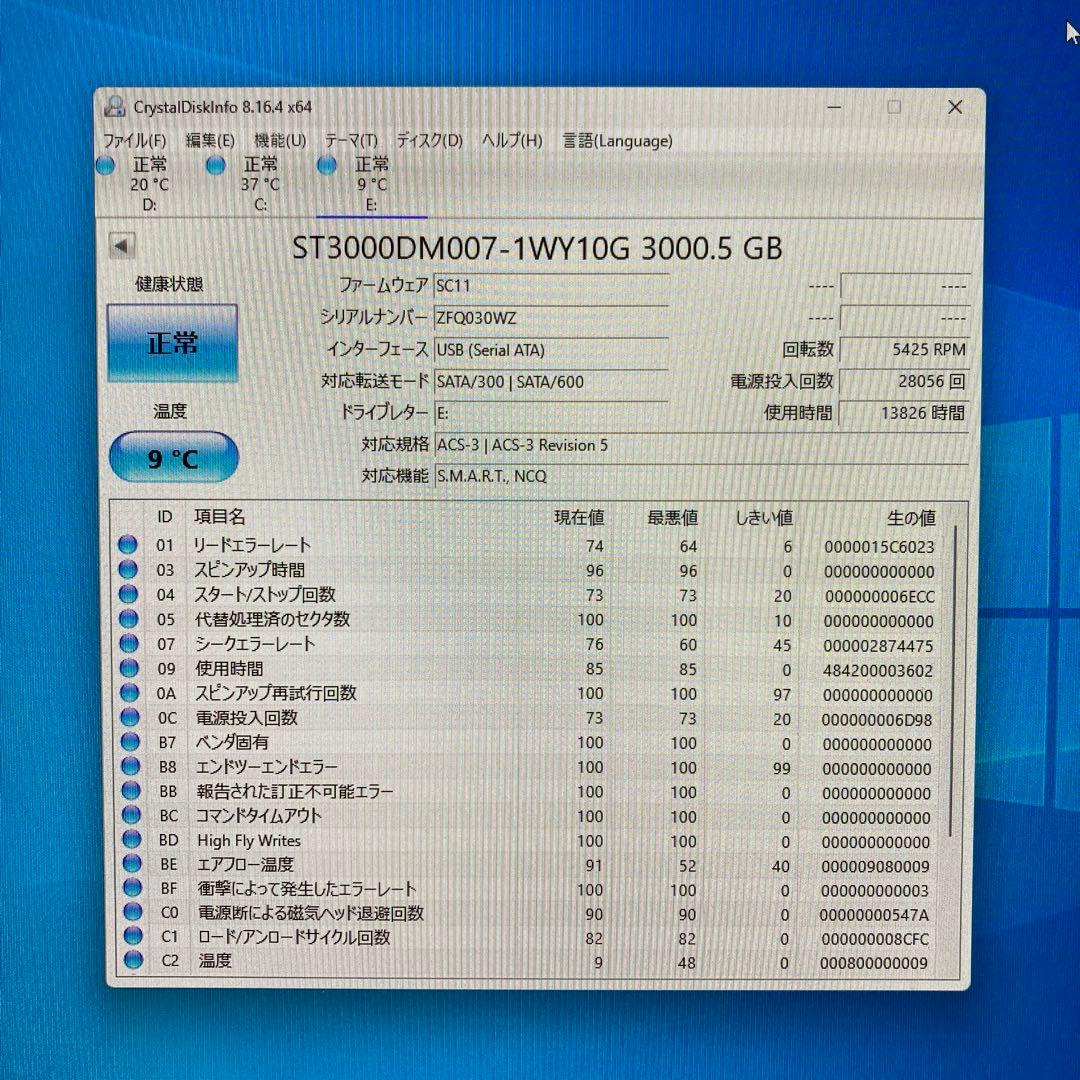
Task: Click the ID column header
Action: pyautogui.click(x=165, y=517)
